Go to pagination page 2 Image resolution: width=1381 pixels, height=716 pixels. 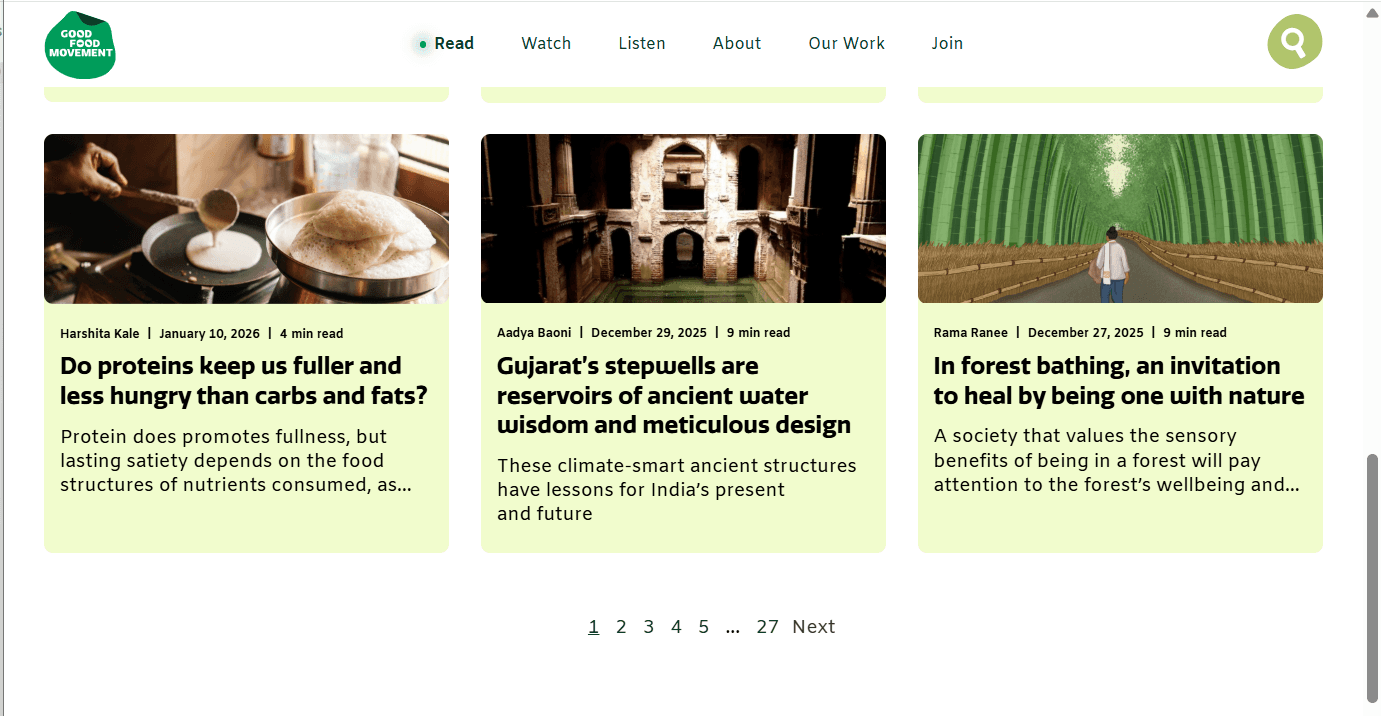click(621, 627)
